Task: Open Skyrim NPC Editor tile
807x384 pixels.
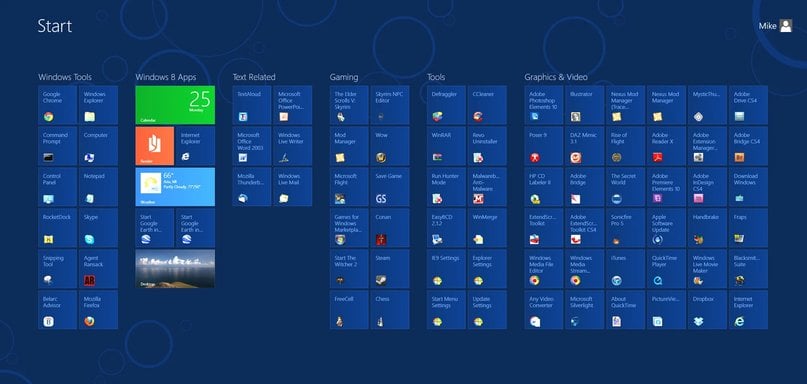Action: point(390,105)
